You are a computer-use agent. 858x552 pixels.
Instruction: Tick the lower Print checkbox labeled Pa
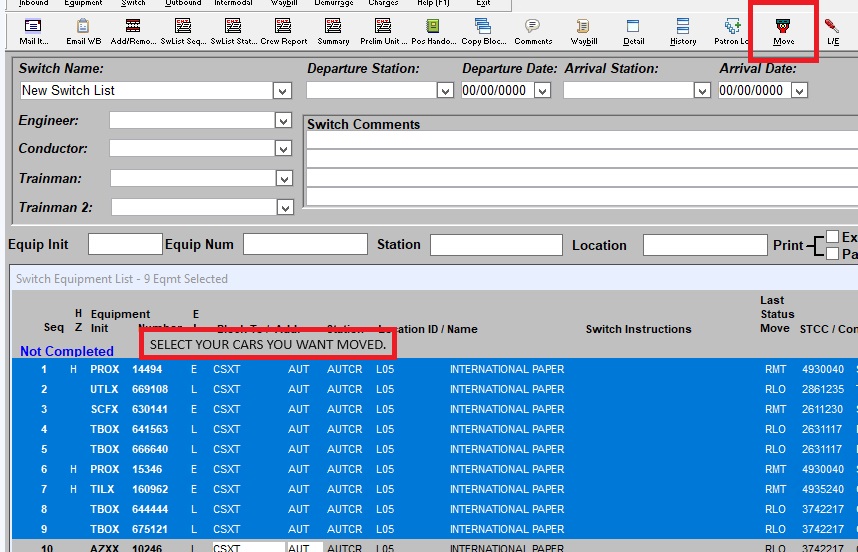click(x=832, y=253)
